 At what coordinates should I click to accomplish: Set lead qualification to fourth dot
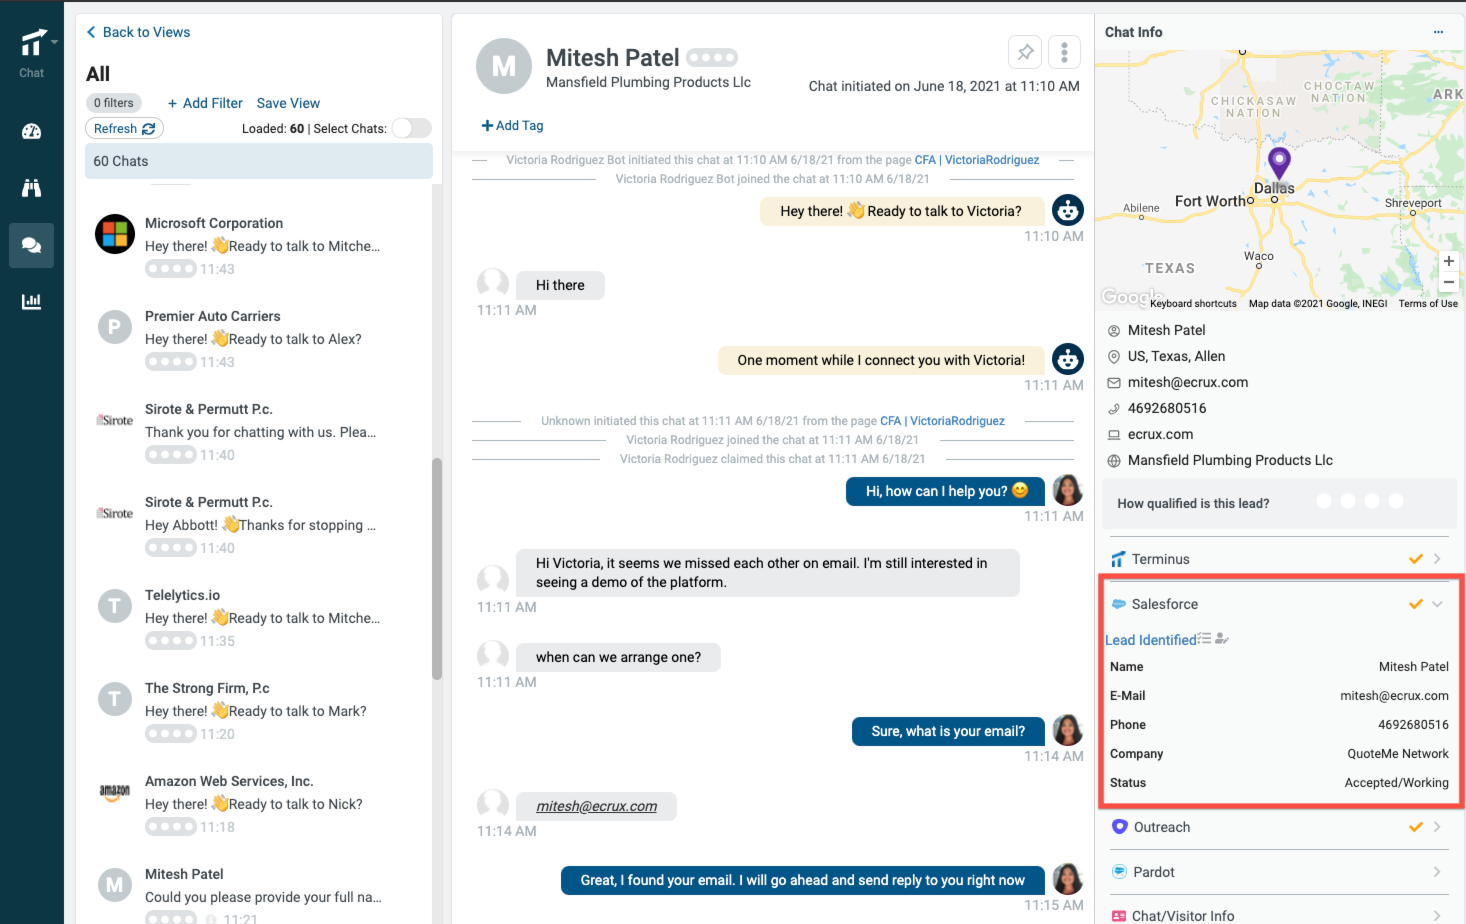[1396, 501]
